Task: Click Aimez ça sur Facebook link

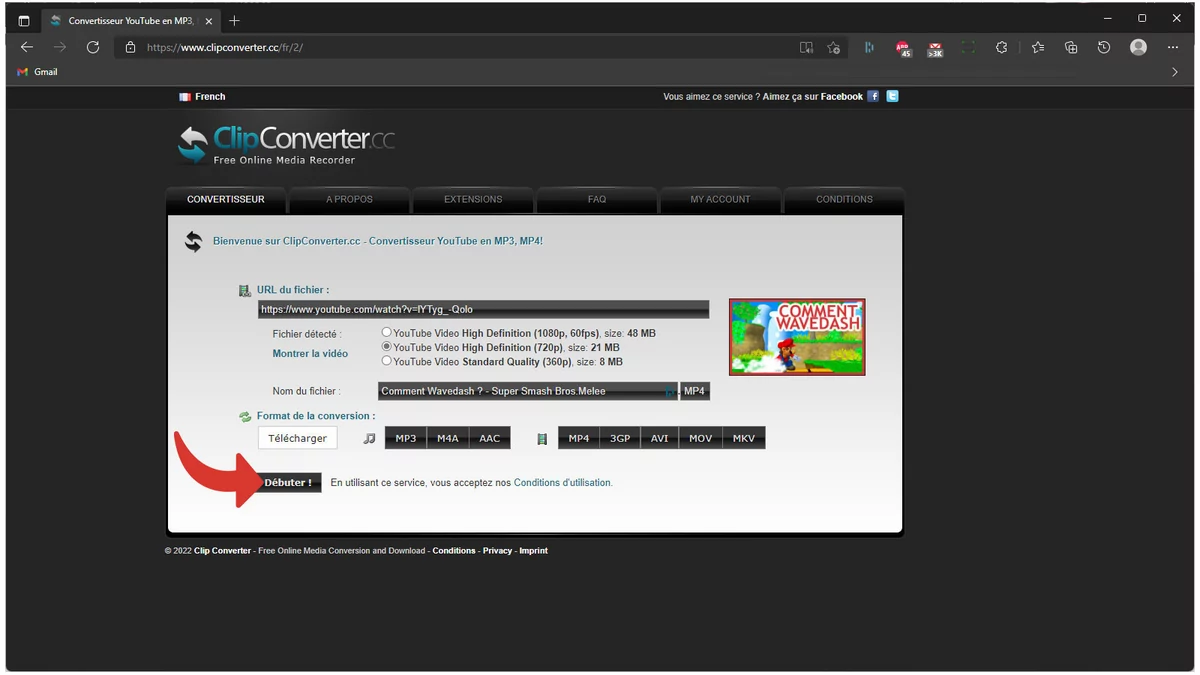Action: [x=813, y=97]
